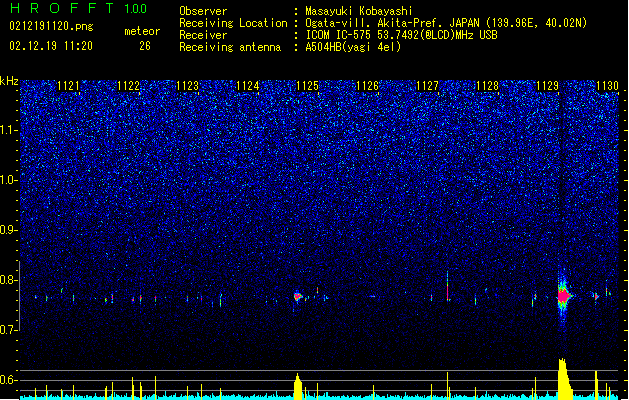Click the ICOM IC-575 receiver text
This screenshot has height=400, width=629.
tap(401, 35)
